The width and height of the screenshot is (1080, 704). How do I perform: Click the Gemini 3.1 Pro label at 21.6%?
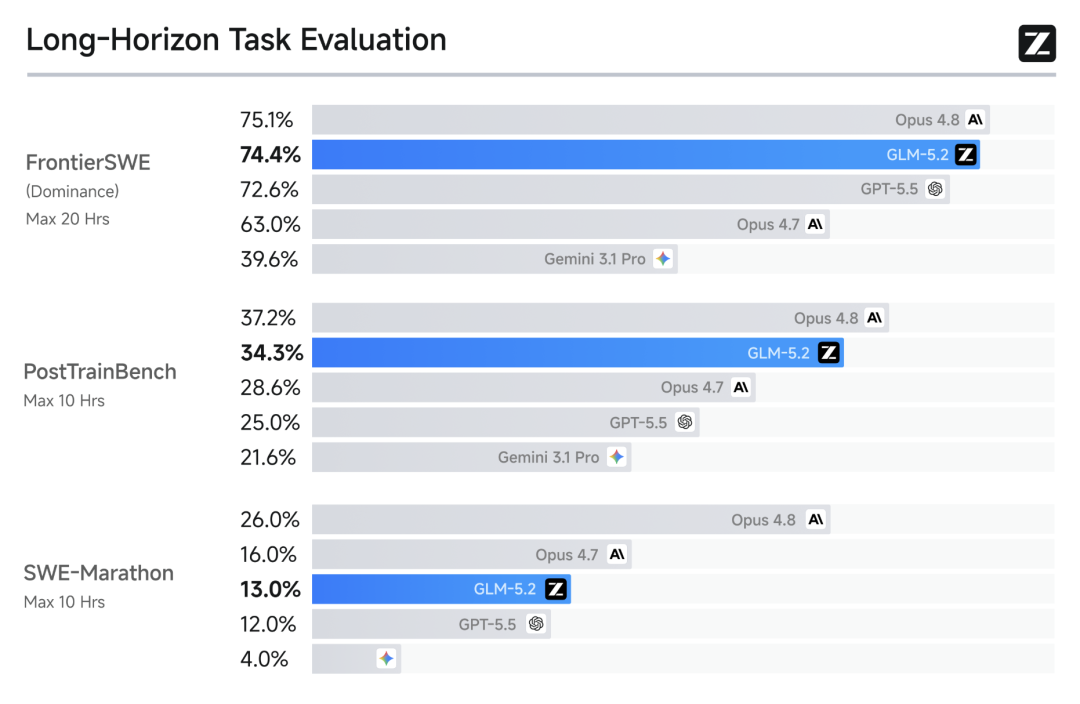coord(548,457)
